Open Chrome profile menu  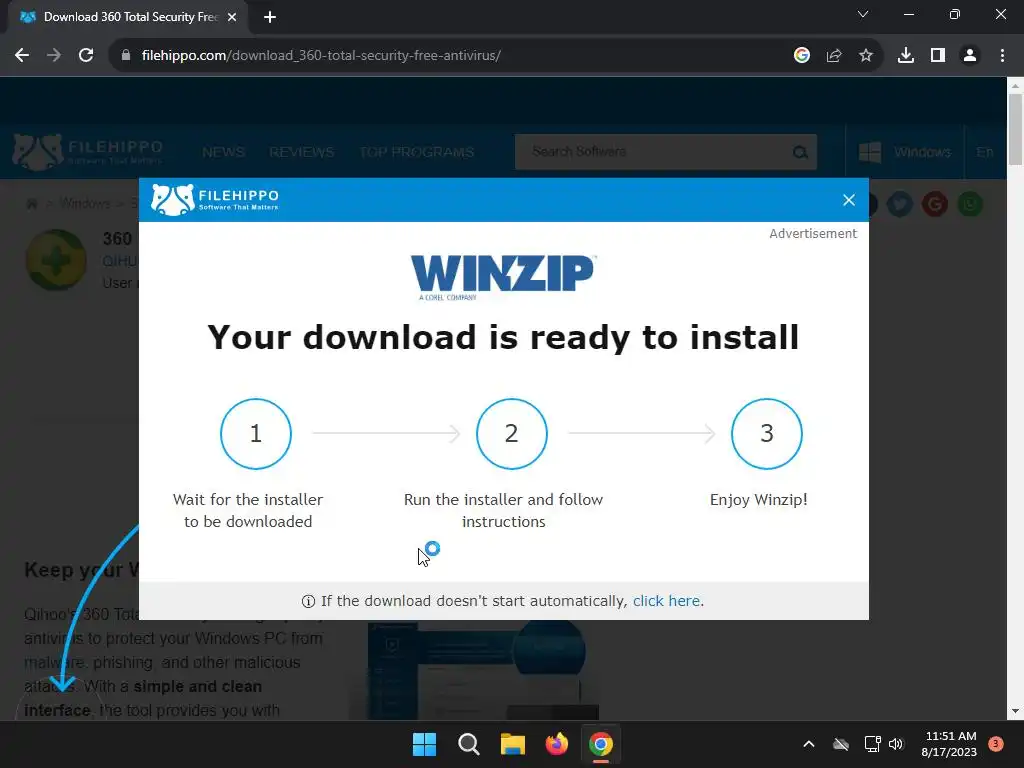coord(970,56)
